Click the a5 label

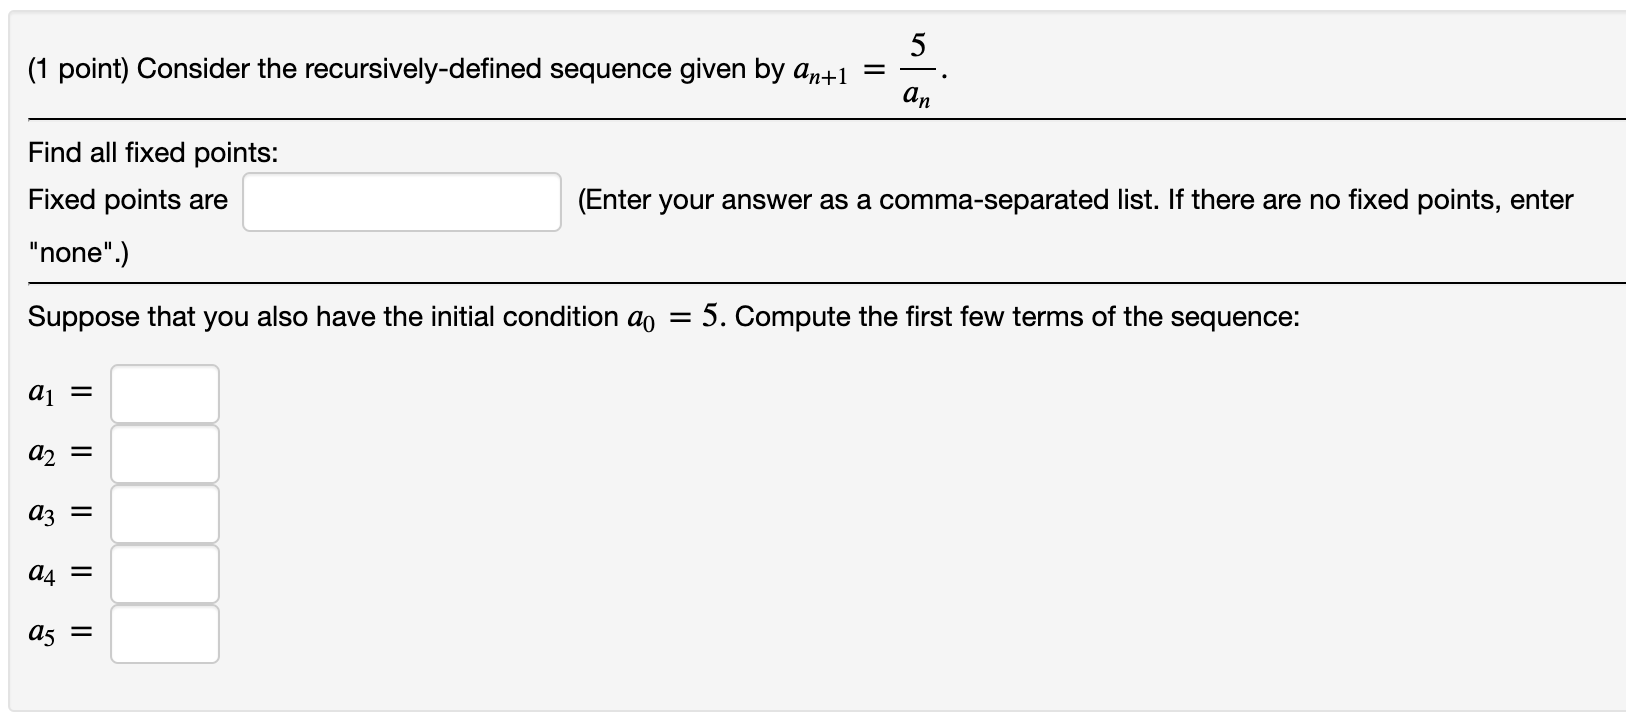click(x=42, y=633)
